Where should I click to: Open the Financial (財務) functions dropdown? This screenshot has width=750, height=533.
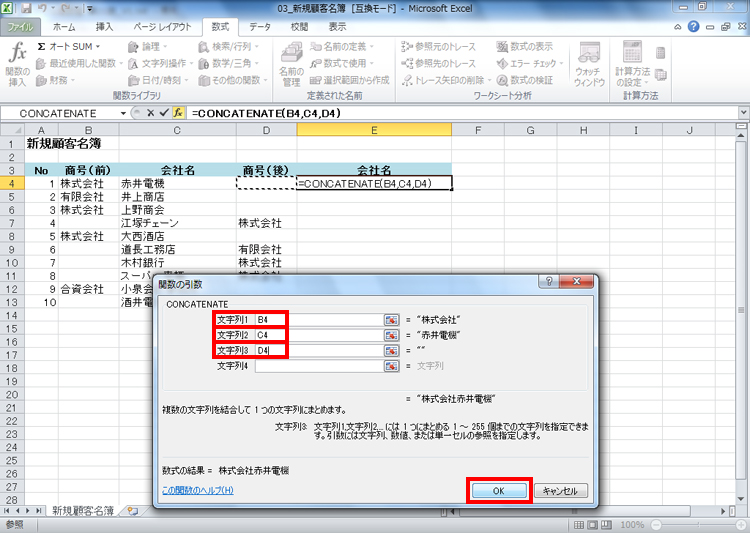pos(55,80)
